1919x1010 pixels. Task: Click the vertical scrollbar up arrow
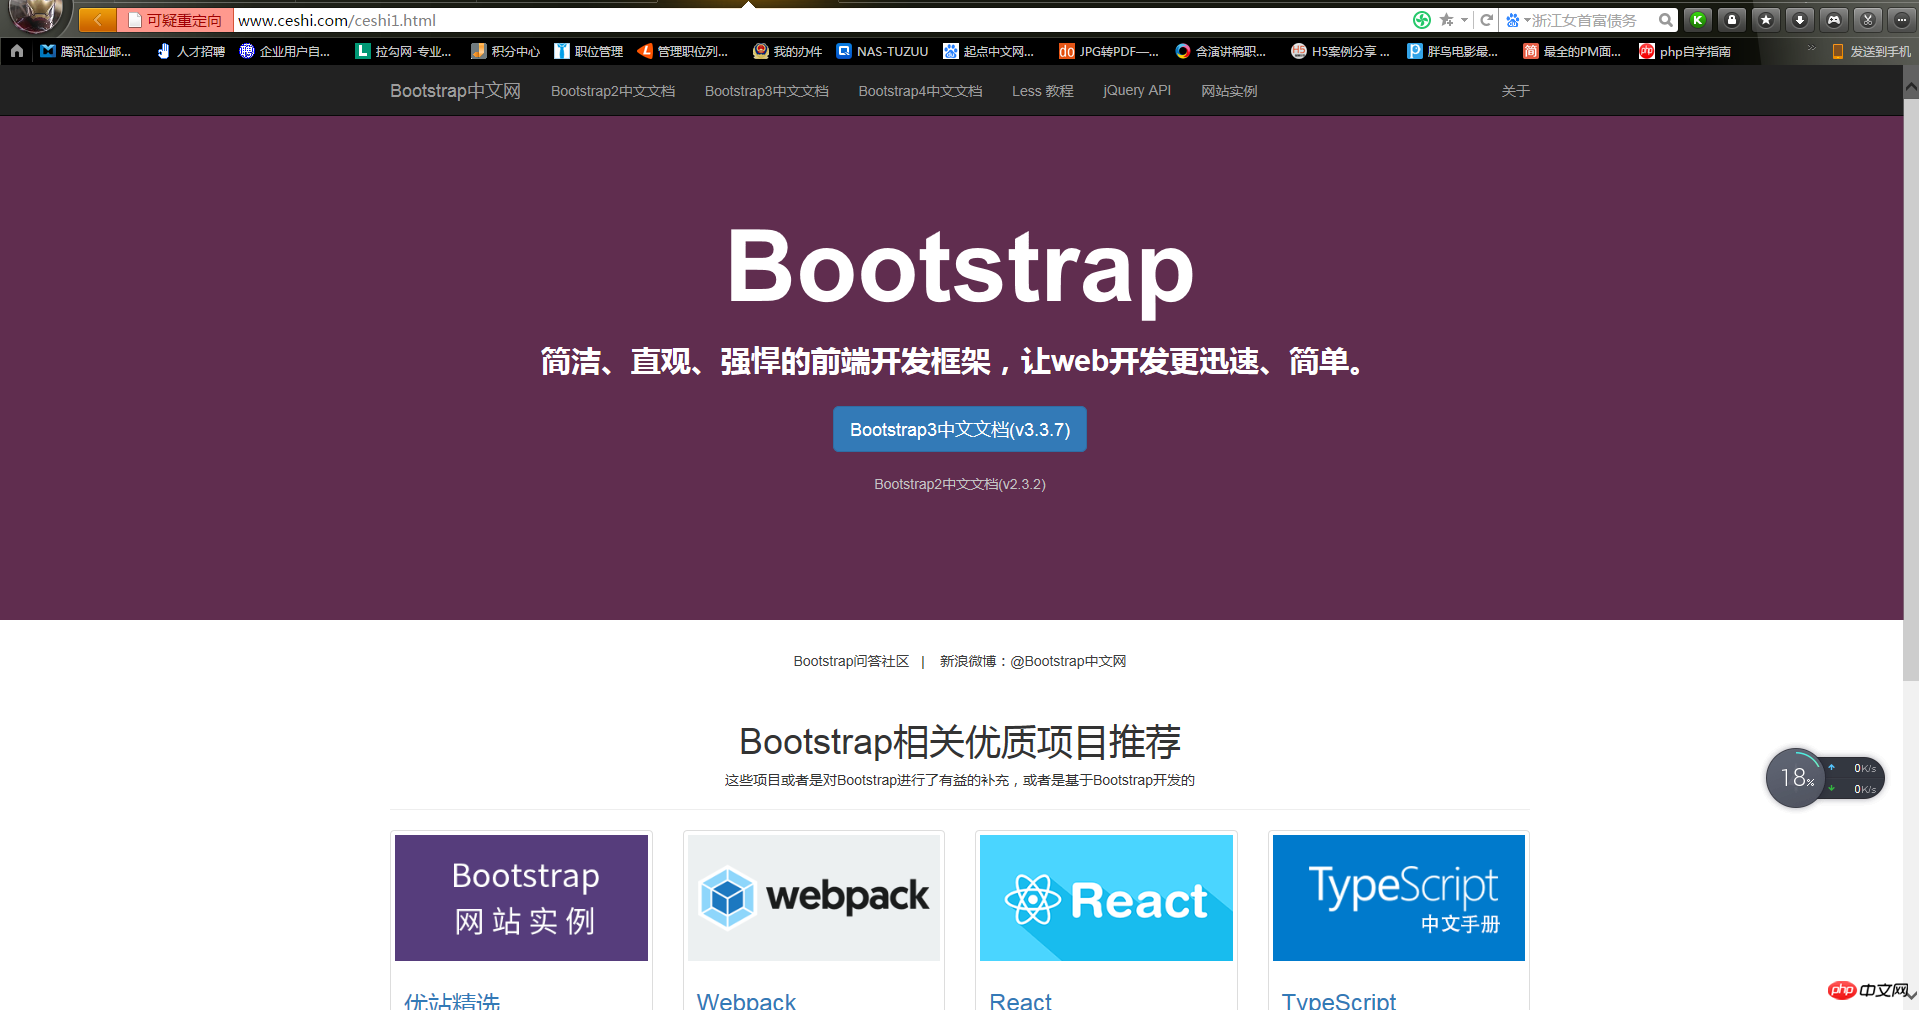[1911, 88]
